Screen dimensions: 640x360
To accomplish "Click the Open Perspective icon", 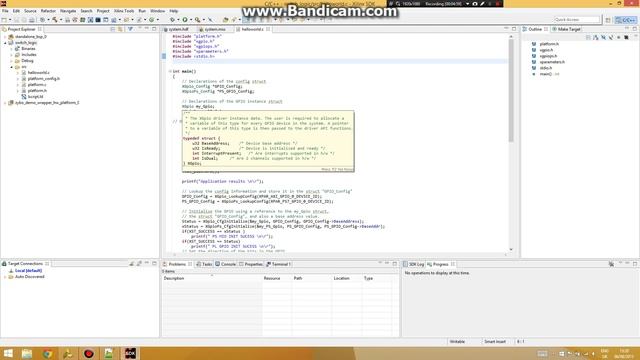I will click(608, 20).
